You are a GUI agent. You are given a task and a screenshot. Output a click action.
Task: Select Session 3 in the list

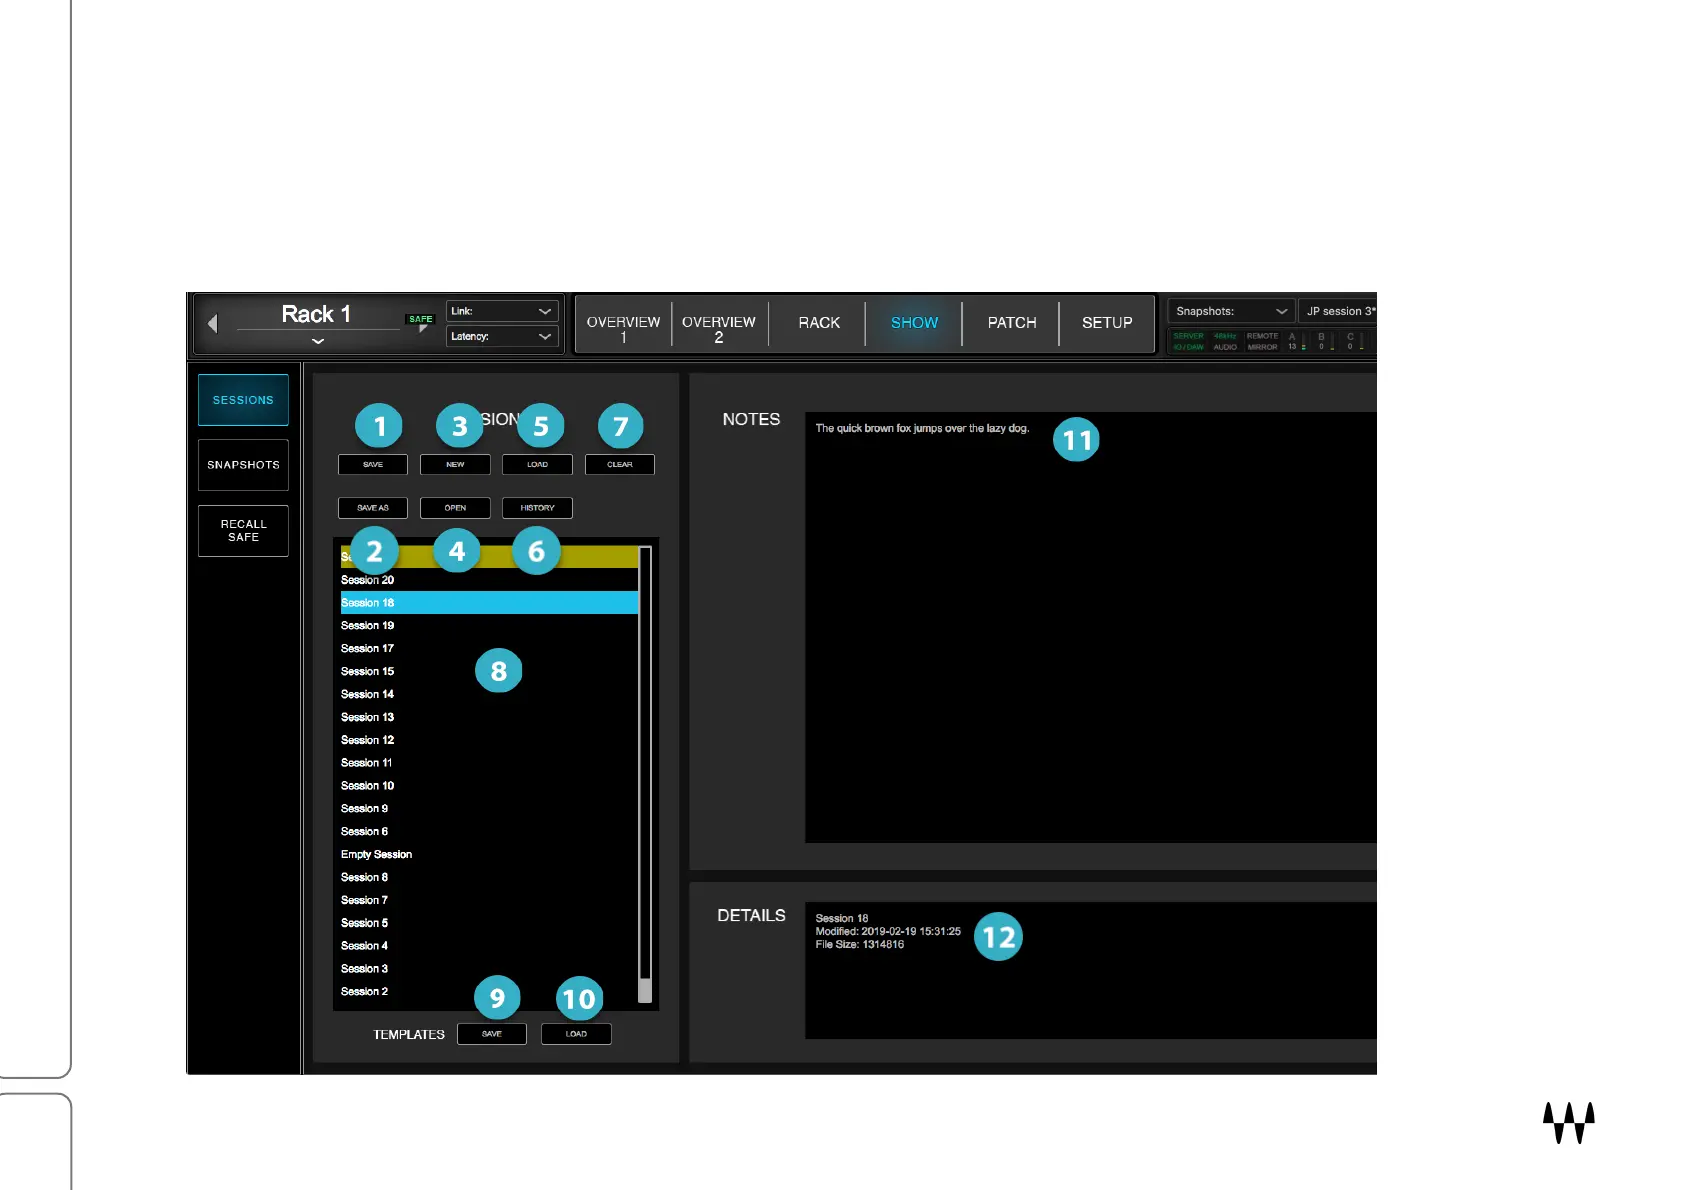489,969
